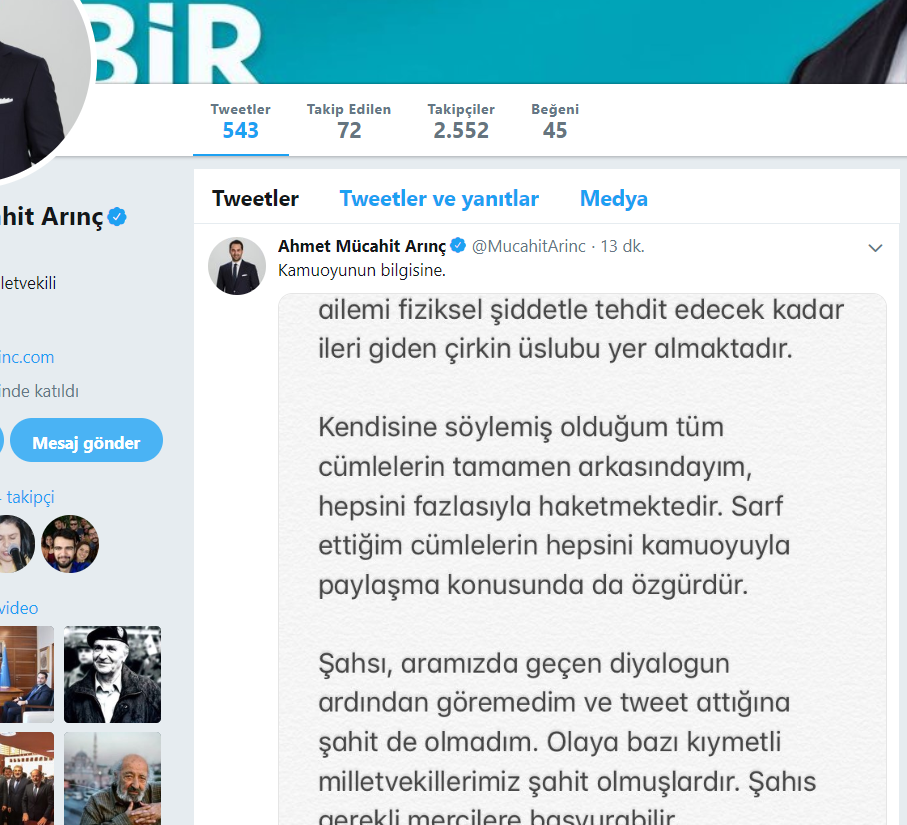Switch to Medya tab
The width and height of the screenshot is (907, 825).
click(614, 198)
